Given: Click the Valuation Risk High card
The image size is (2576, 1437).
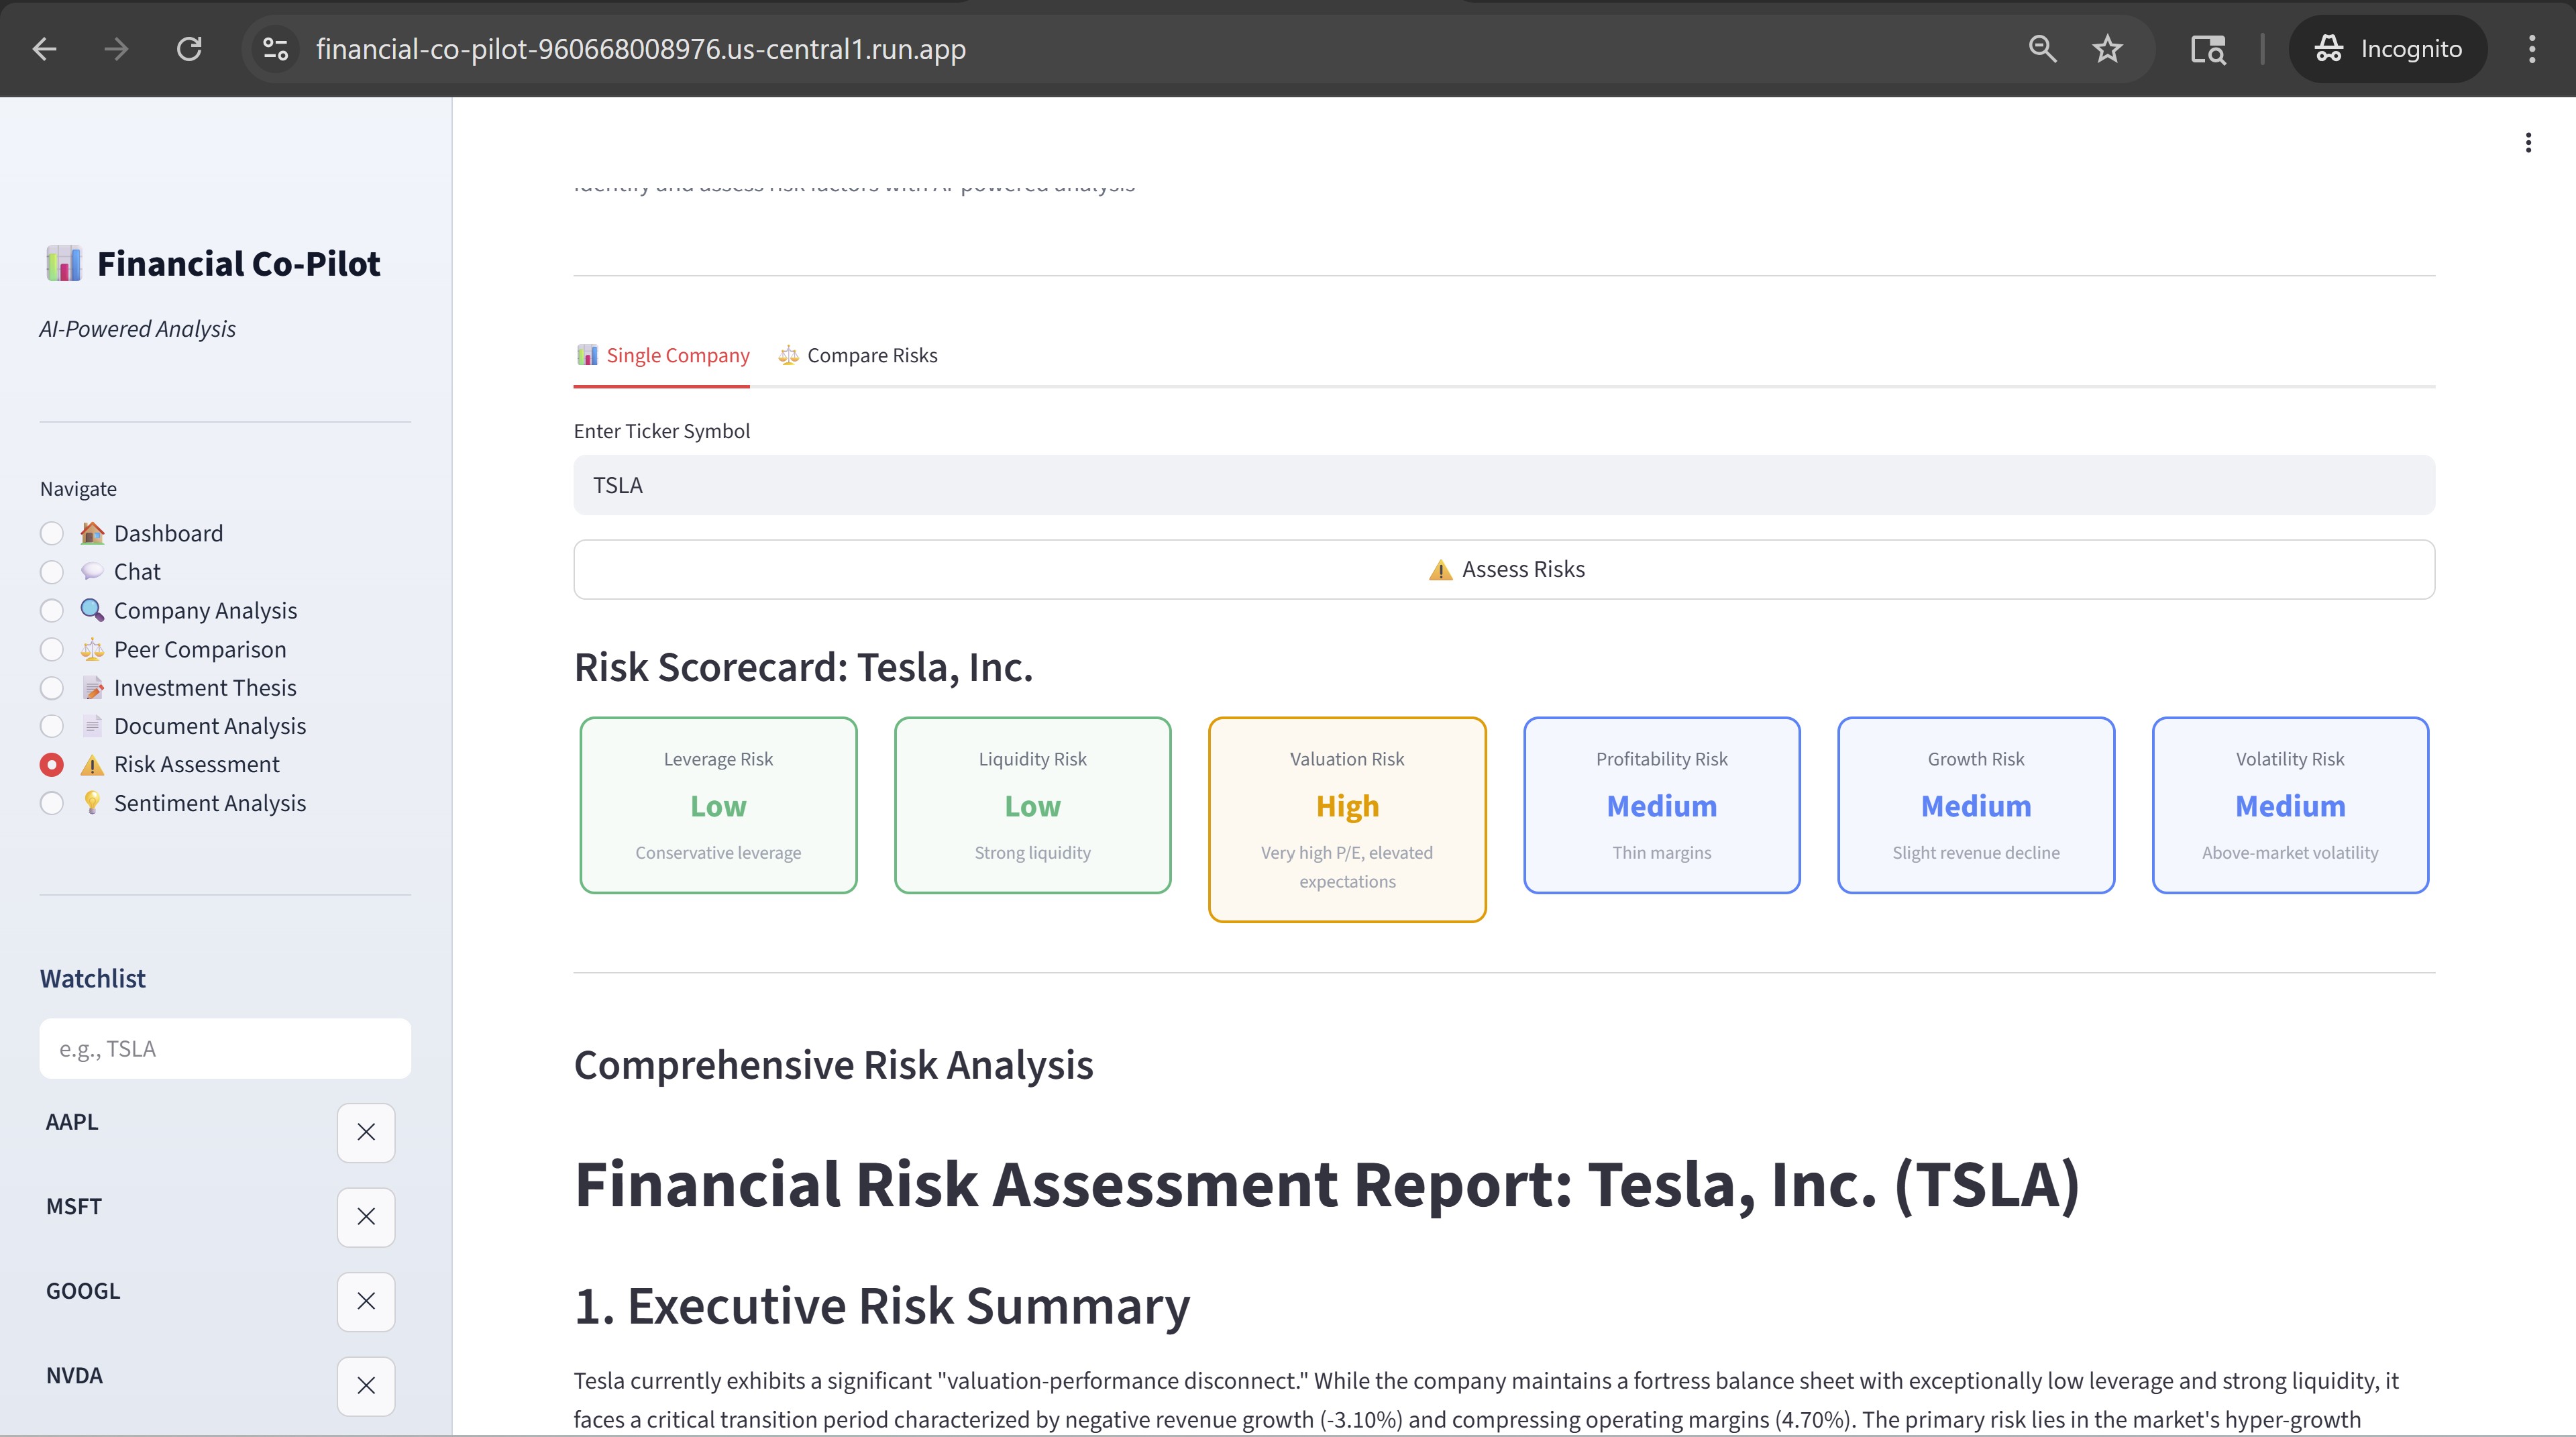Looking at the screenshot, I should [1346, 819].
